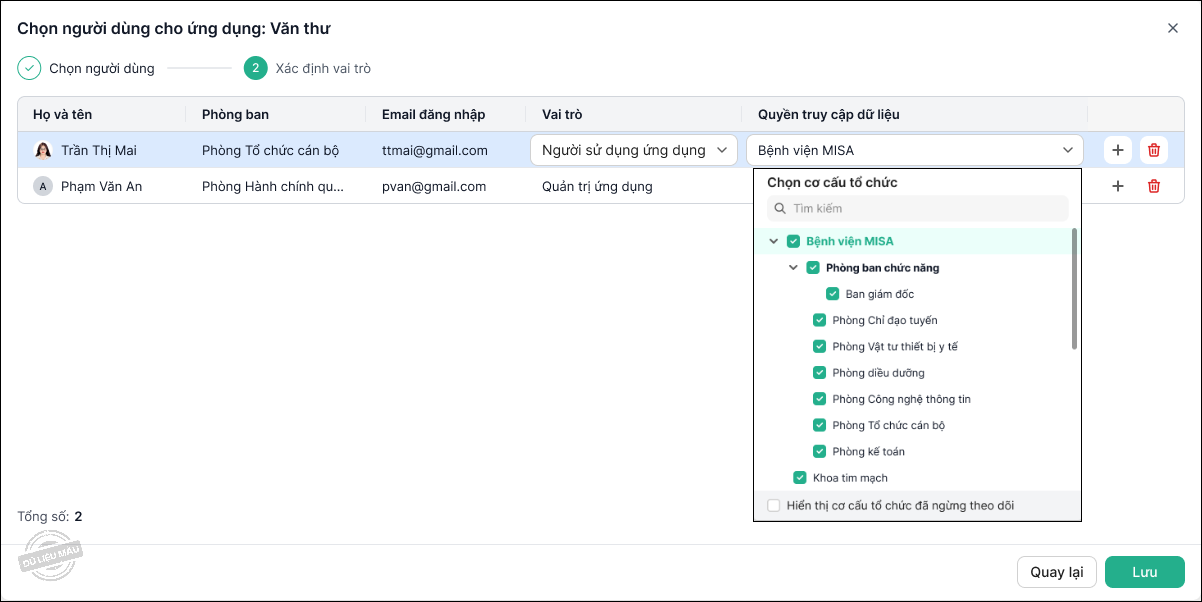Image resolution: width=1202 pixels, height=602 pixels.
Task: Click the Quay lại button
Action: coord(1057,572)
